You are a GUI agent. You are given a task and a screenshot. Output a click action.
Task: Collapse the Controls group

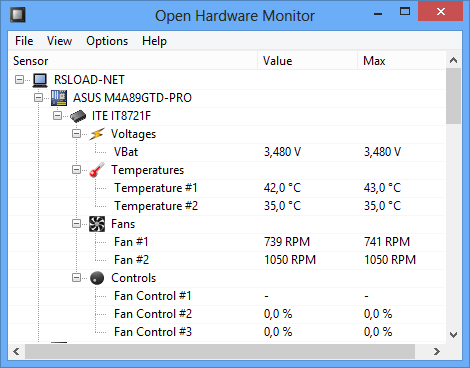[77, 278]
